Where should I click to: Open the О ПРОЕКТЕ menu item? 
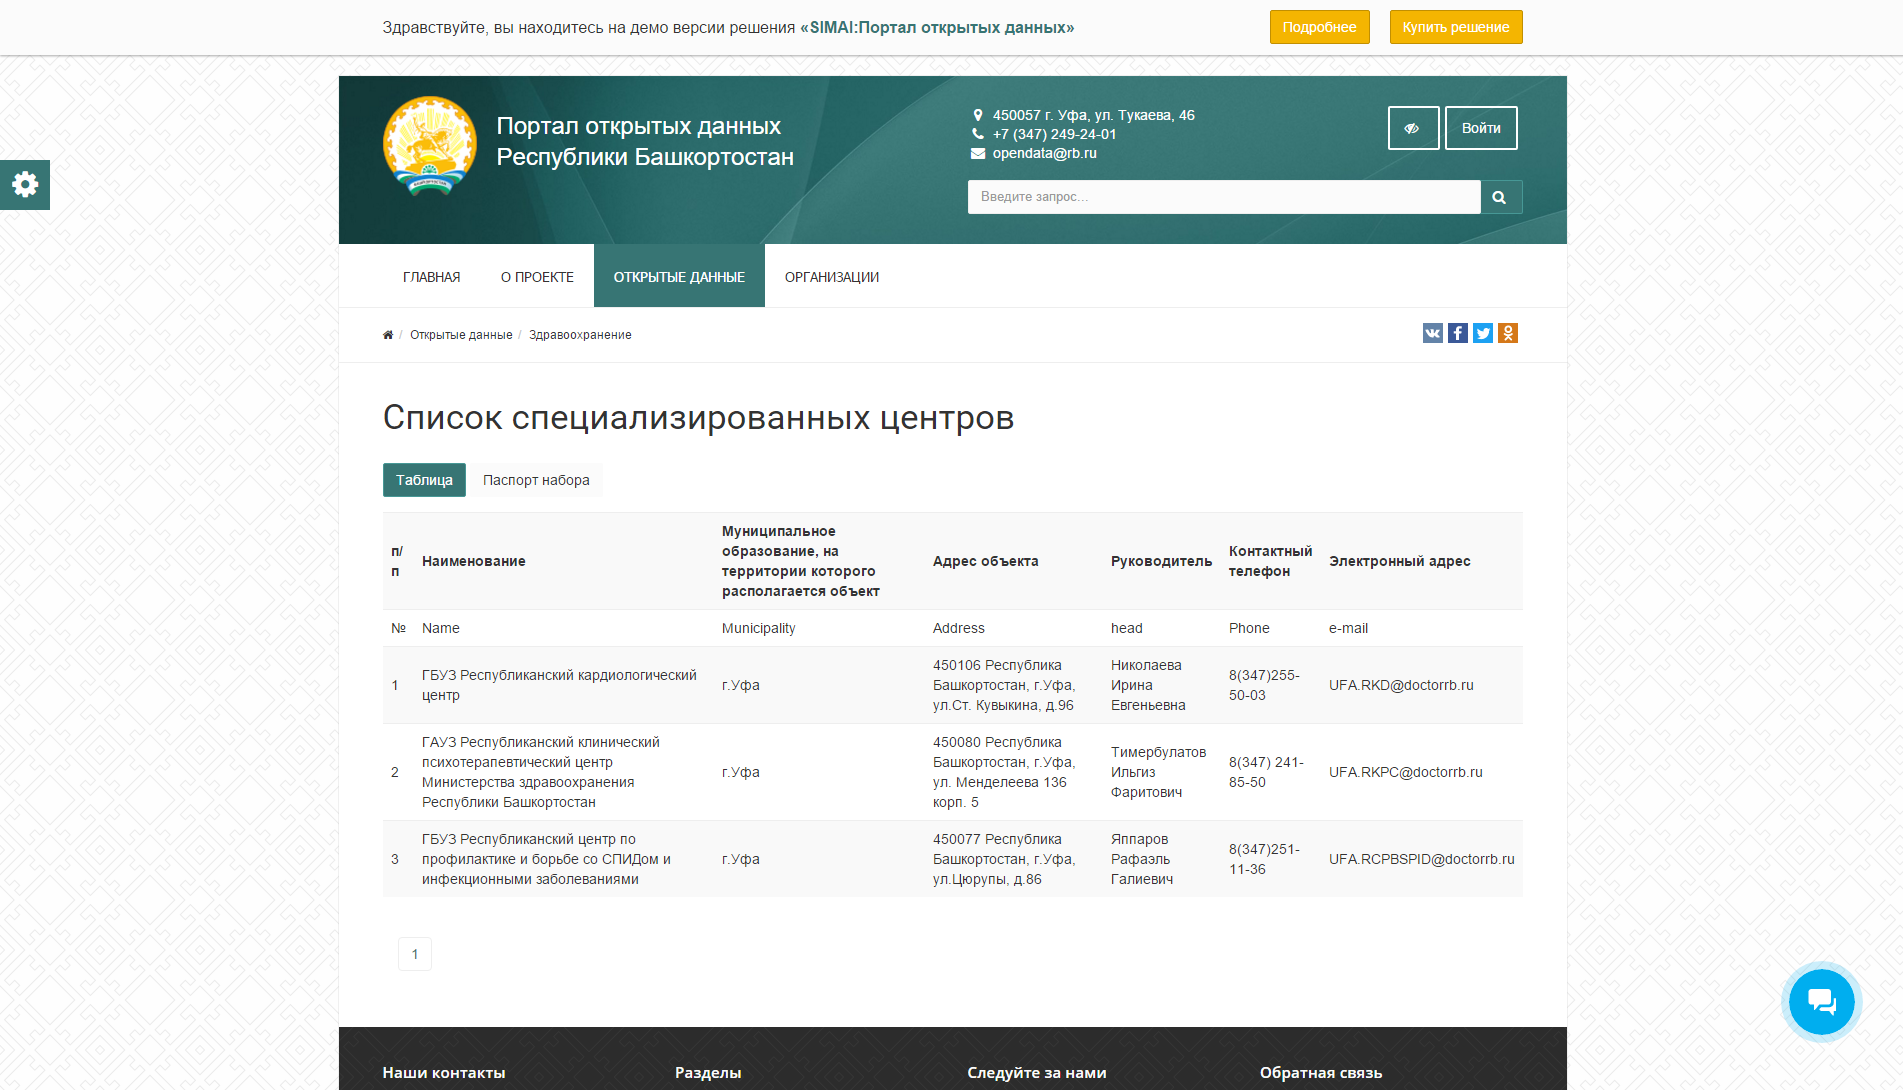click(537, 277)
